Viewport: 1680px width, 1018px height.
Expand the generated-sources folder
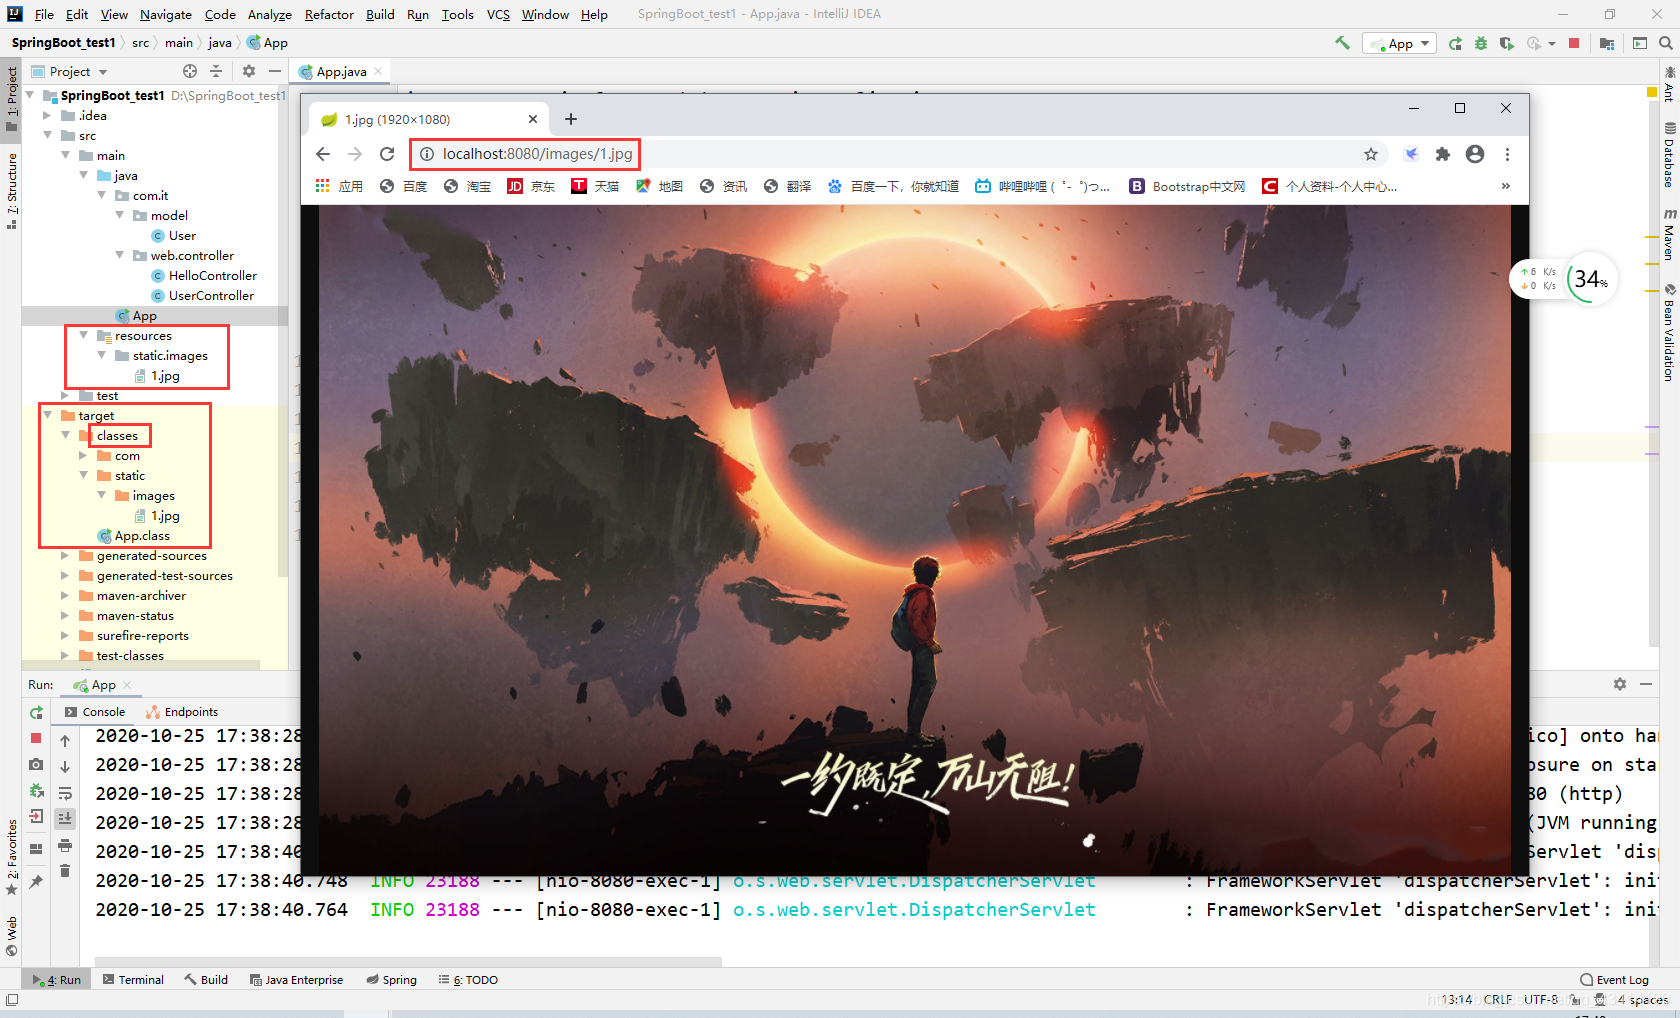point(65,556)
